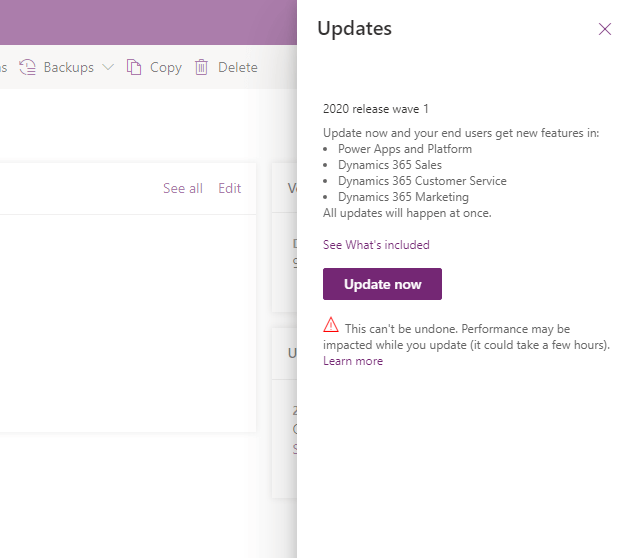Click the Backups history icon

[x=27, y=67]
